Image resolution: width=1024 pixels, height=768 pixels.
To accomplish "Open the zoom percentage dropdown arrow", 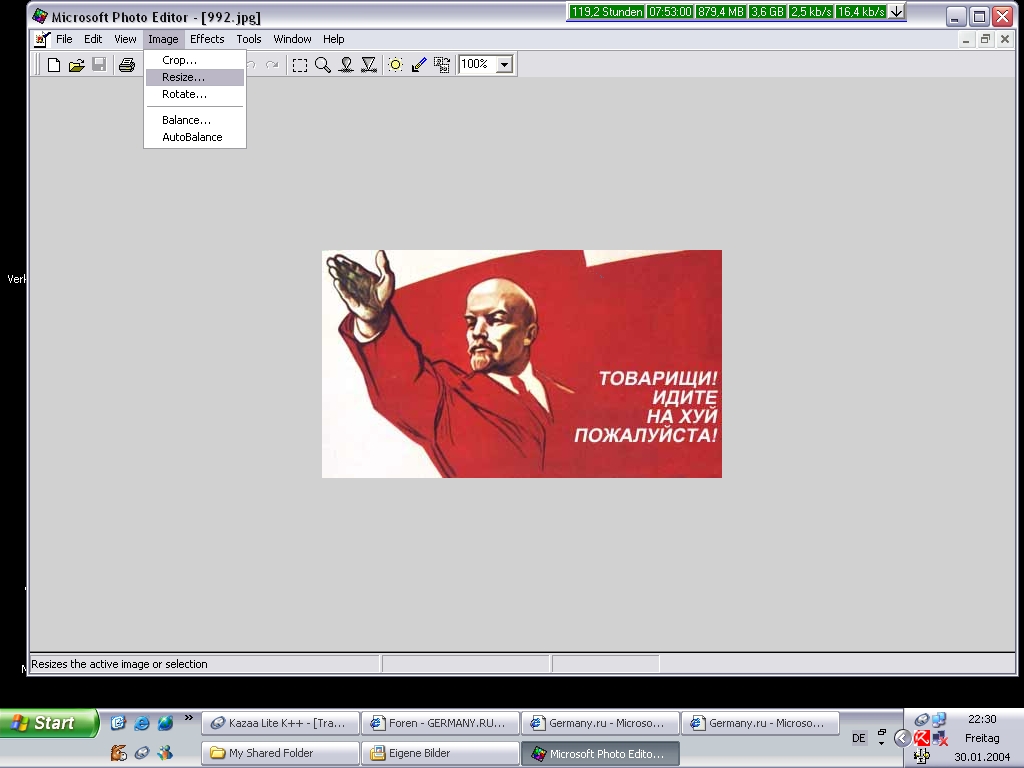I will 504,65.
